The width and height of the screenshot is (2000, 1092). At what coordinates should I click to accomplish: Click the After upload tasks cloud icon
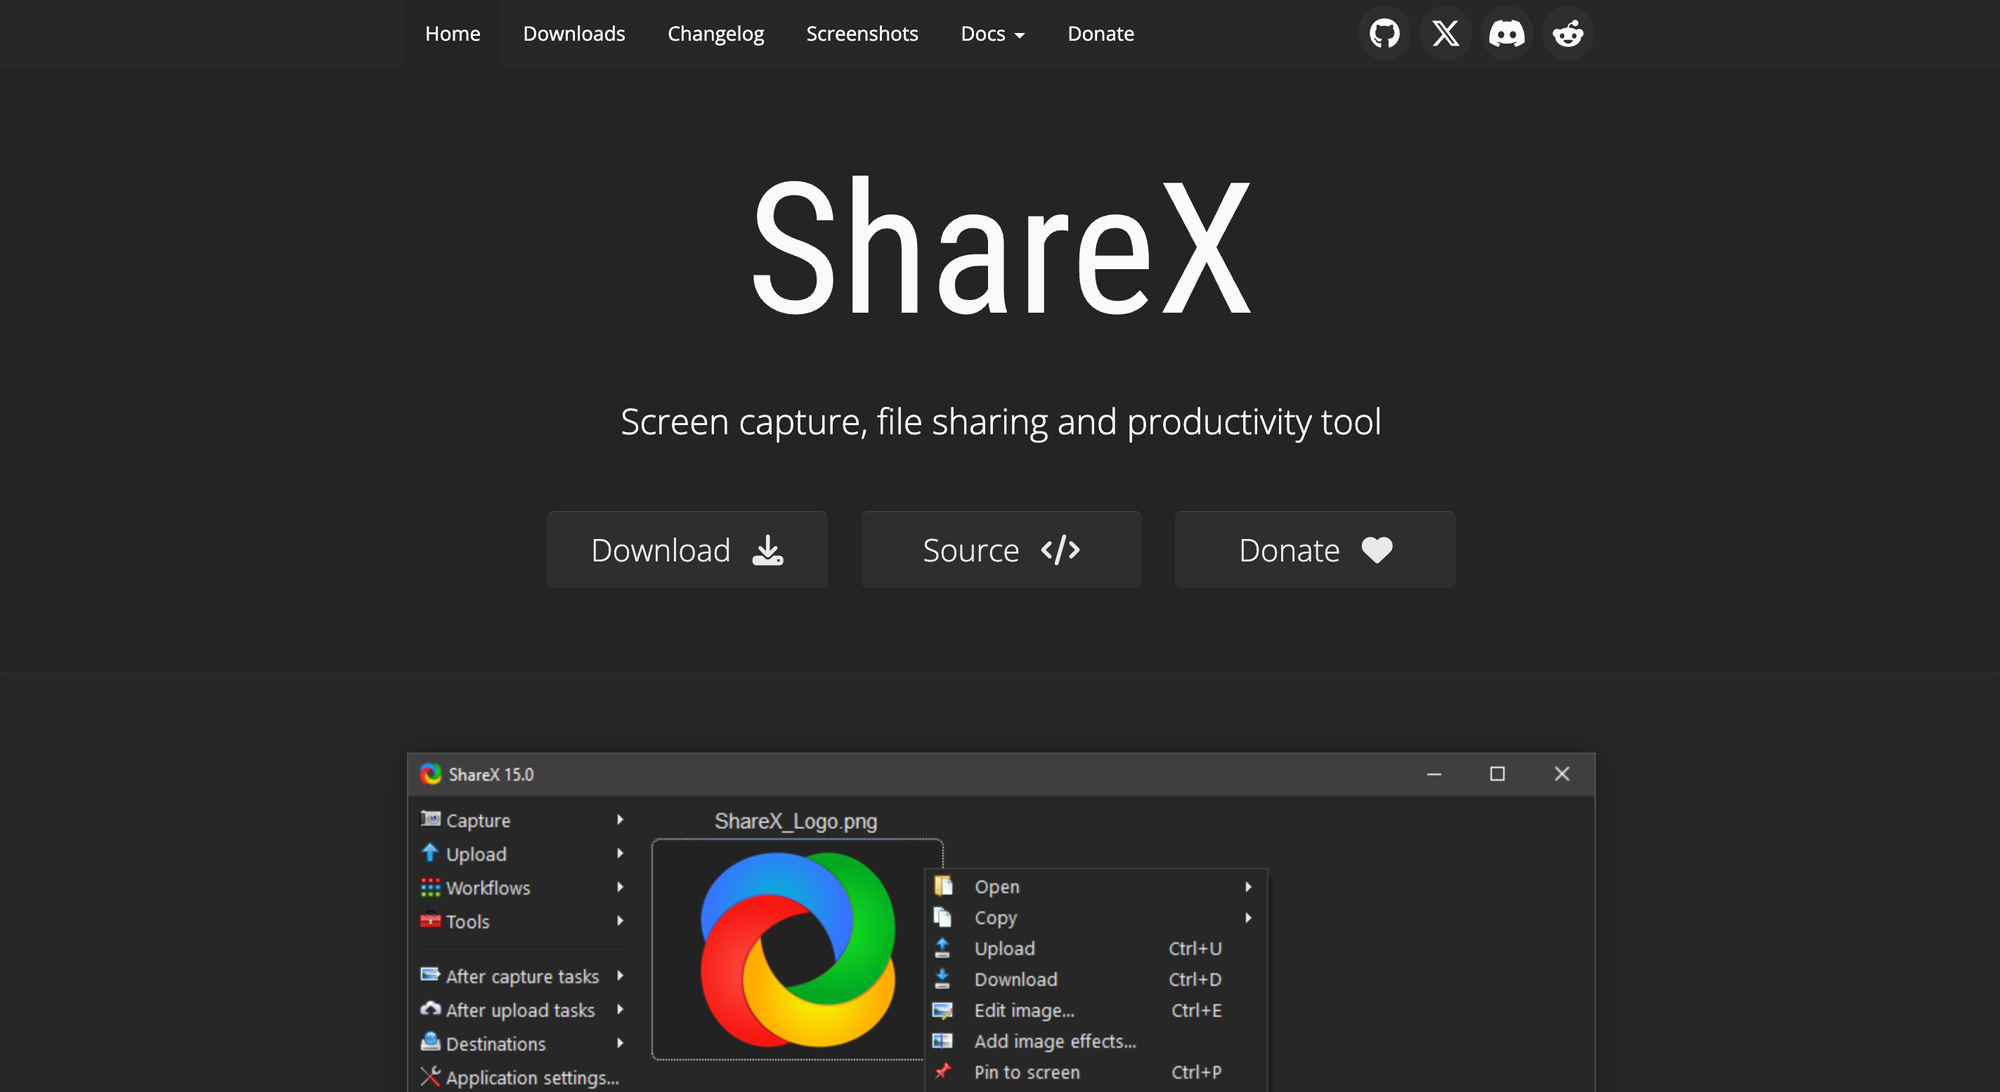pos(430,1009)
